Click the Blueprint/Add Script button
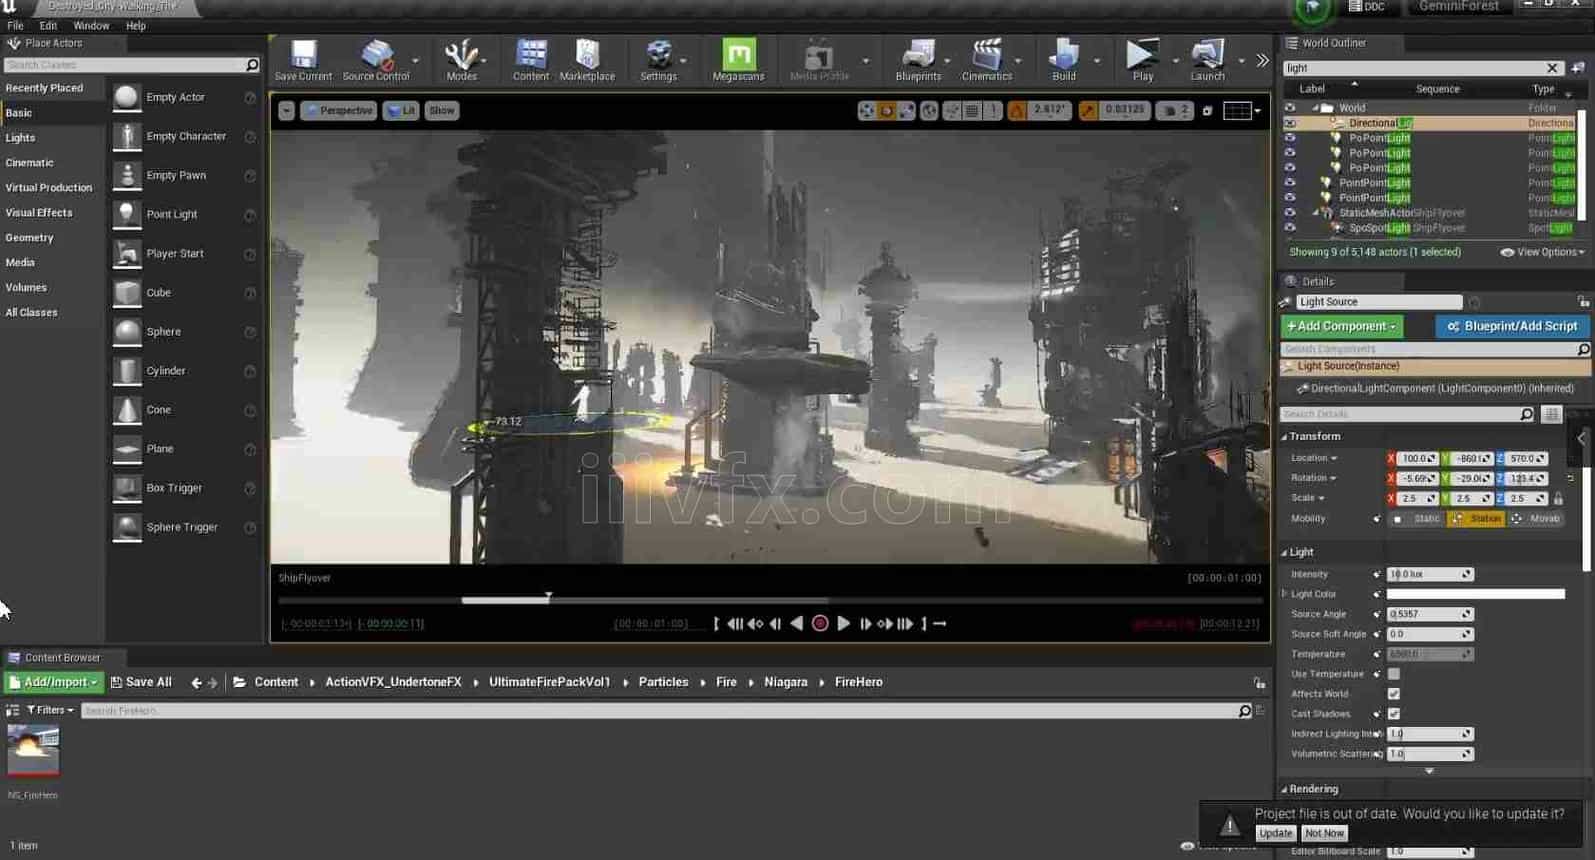 [x=1512, y=326]
